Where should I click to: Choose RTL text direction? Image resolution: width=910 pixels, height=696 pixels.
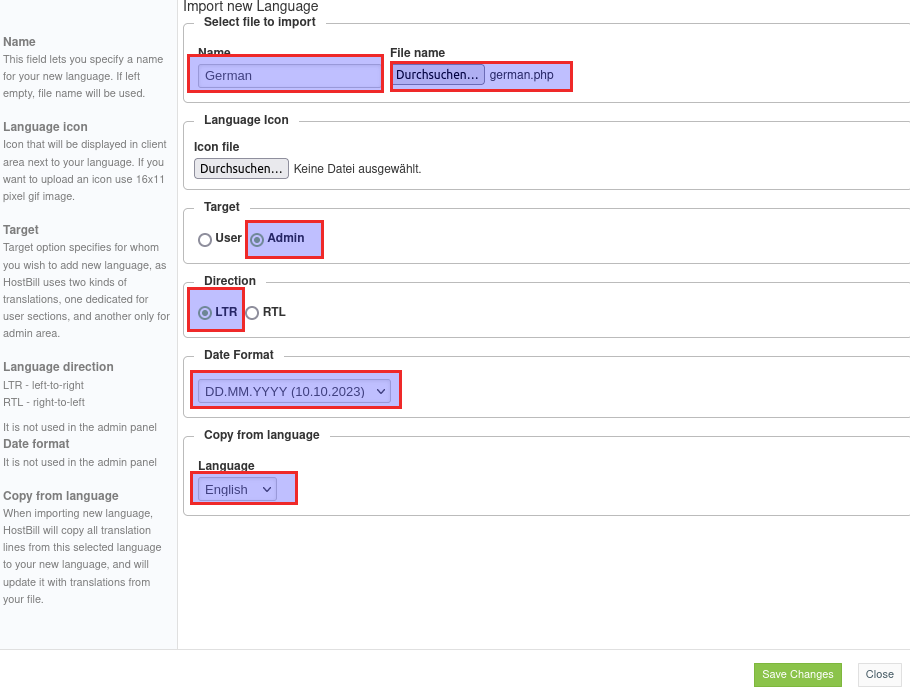pyautogui.click(x=252, y=313)
